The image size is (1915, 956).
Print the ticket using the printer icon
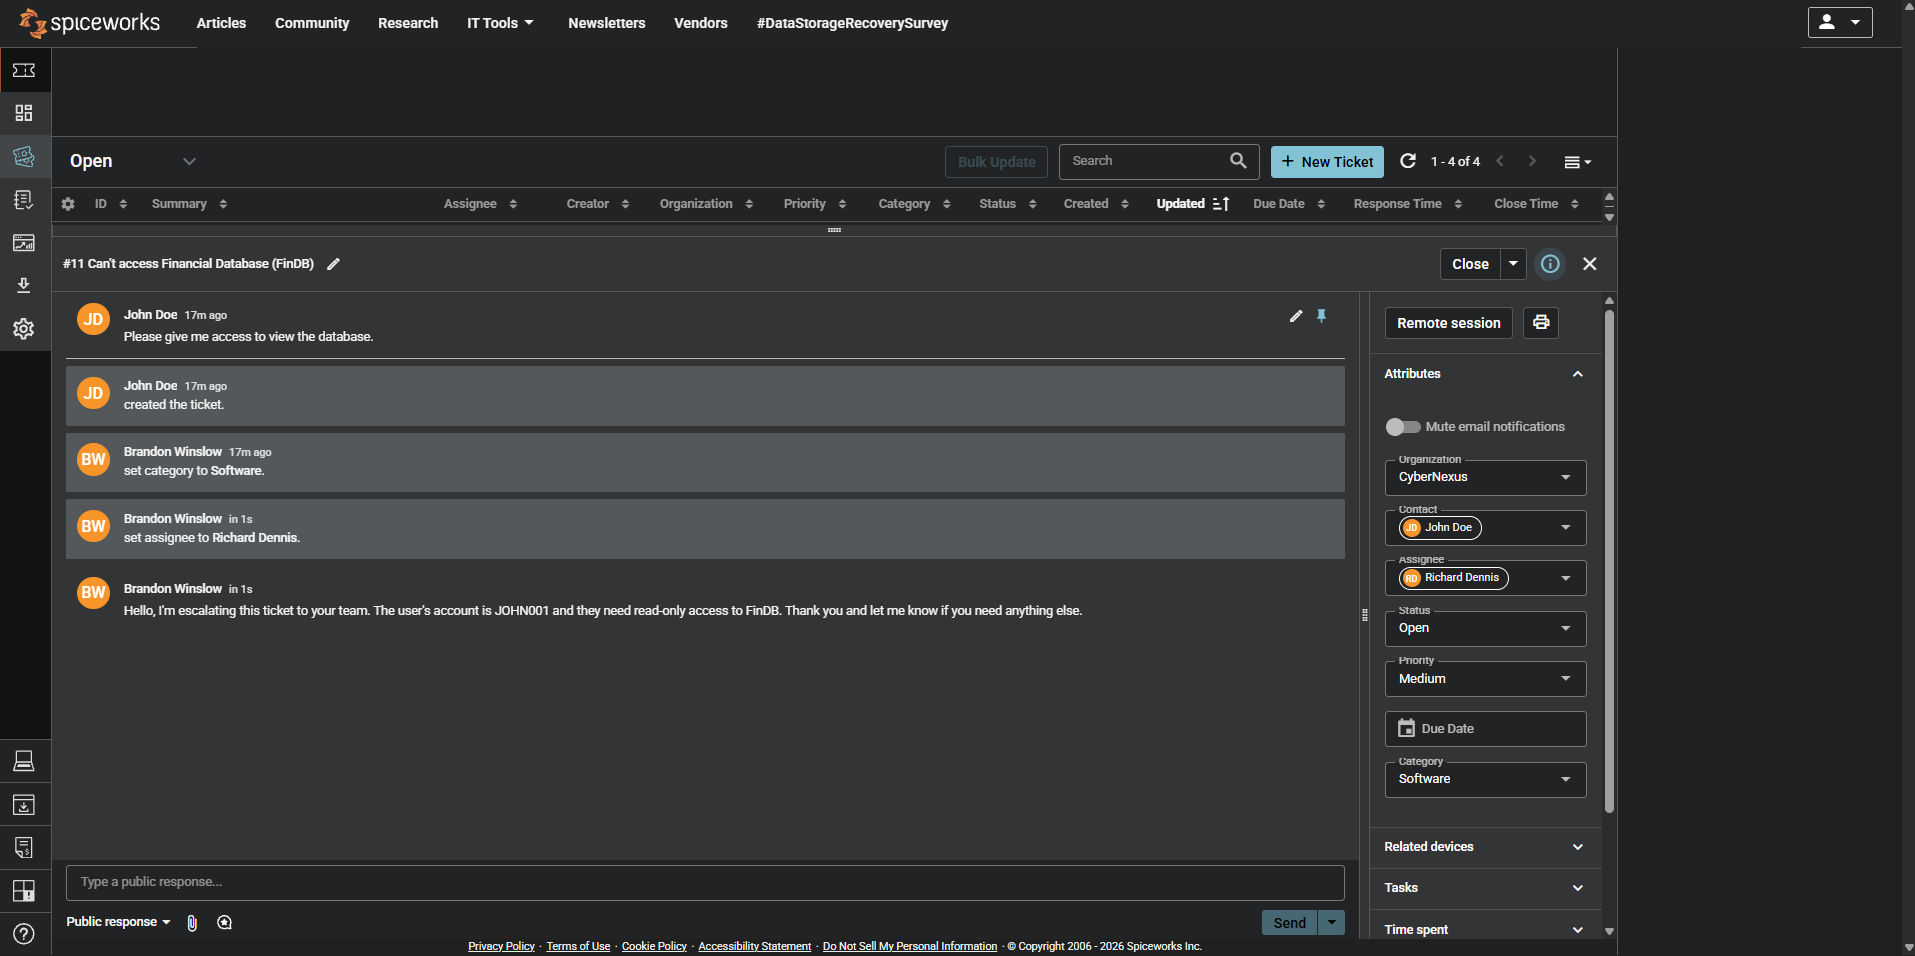tap(1540, 322)
